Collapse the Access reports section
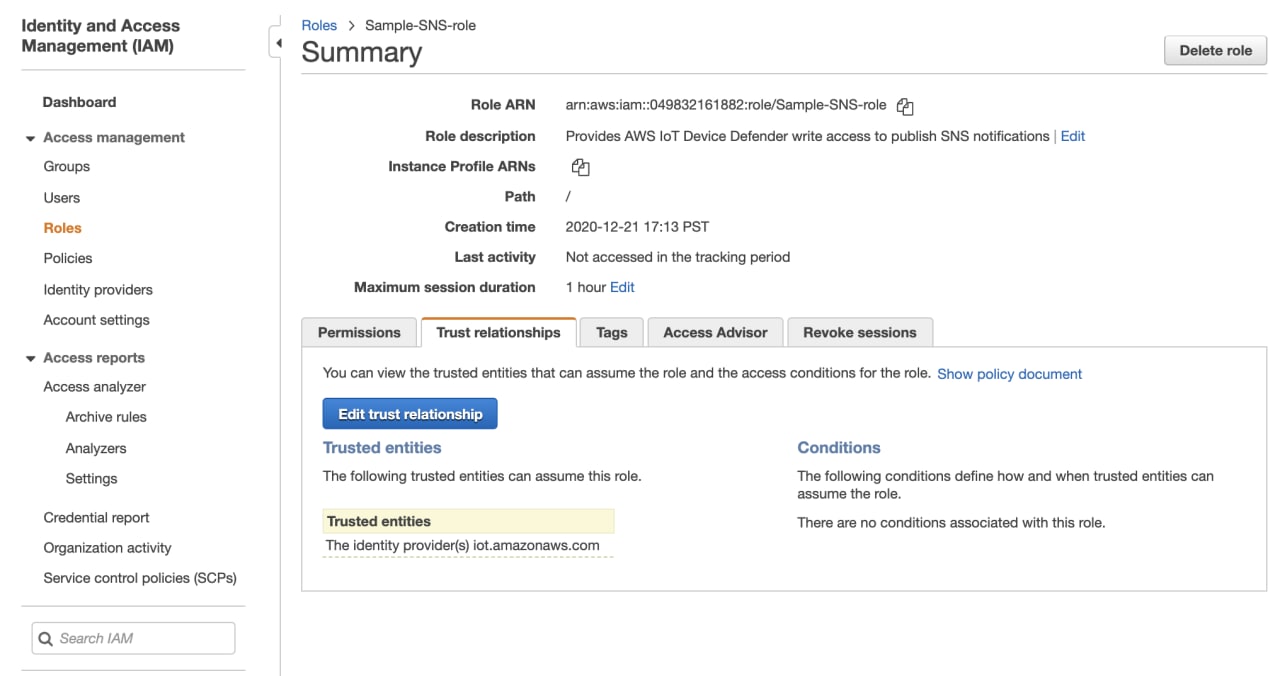This screenshot has height=676, width=1280. coord(28,357)
